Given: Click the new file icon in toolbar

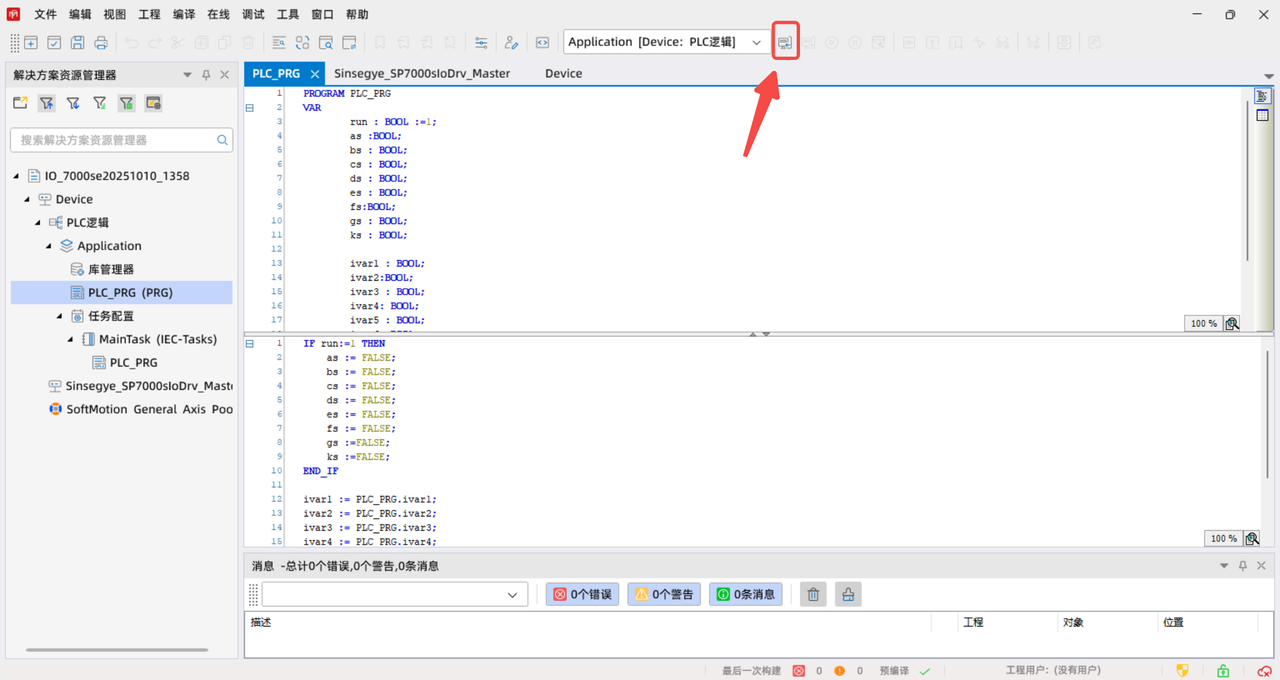Looking at the screenshot, I should click(x=31, y=43).
